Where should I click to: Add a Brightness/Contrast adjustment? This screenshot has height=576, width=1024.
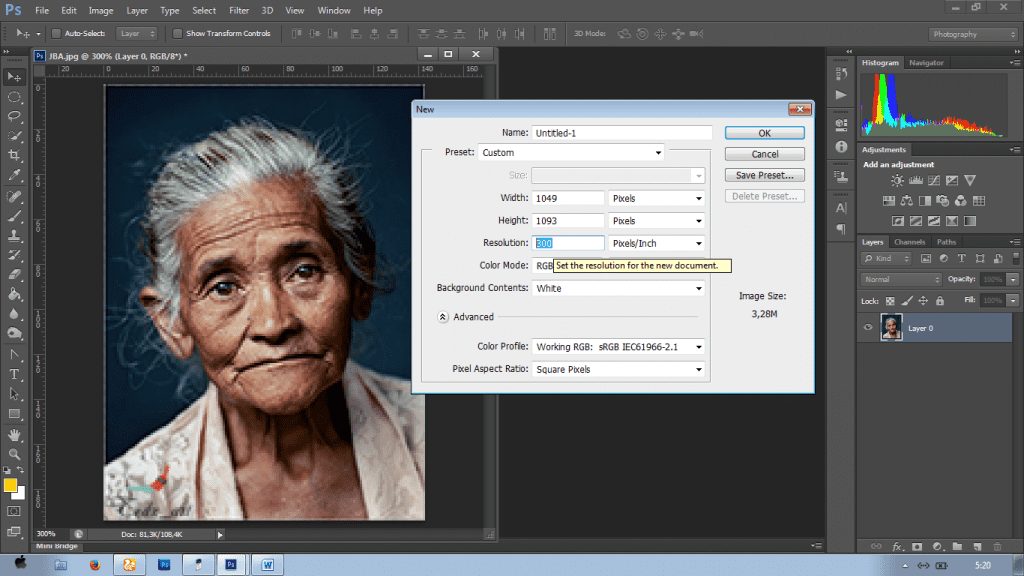point(897,181)
